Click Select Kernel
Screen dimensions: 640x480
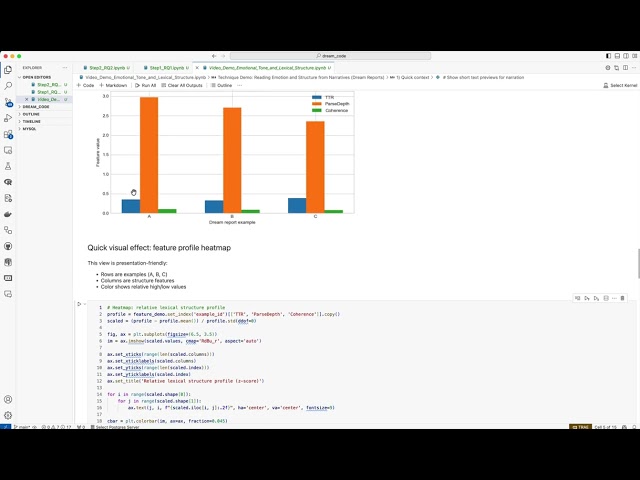click(620, 85)
